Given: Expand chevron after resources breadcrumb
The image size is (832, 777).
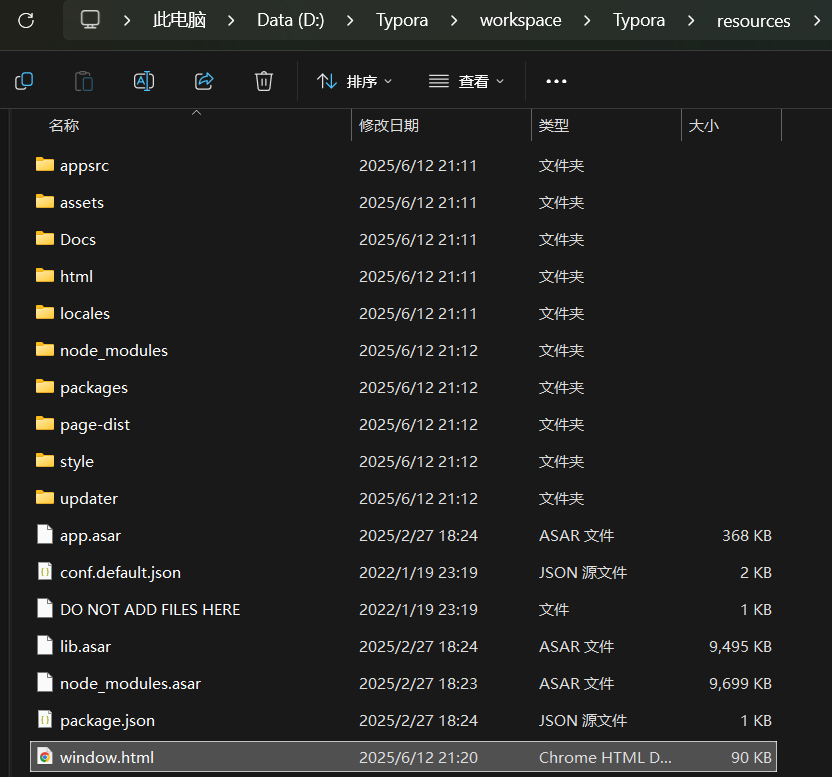Looking at the screenshot, I should pyautogui.click(x=817, y=21).
